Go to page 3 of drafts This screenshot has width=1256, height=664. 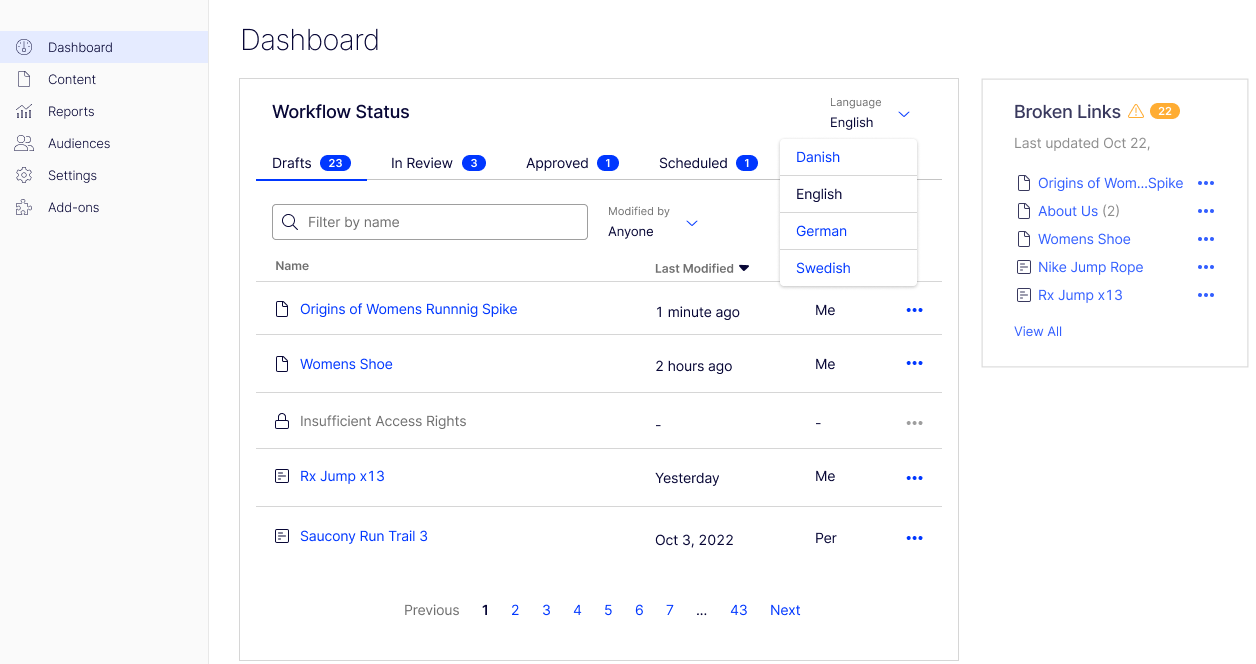(x=546, y=610)
